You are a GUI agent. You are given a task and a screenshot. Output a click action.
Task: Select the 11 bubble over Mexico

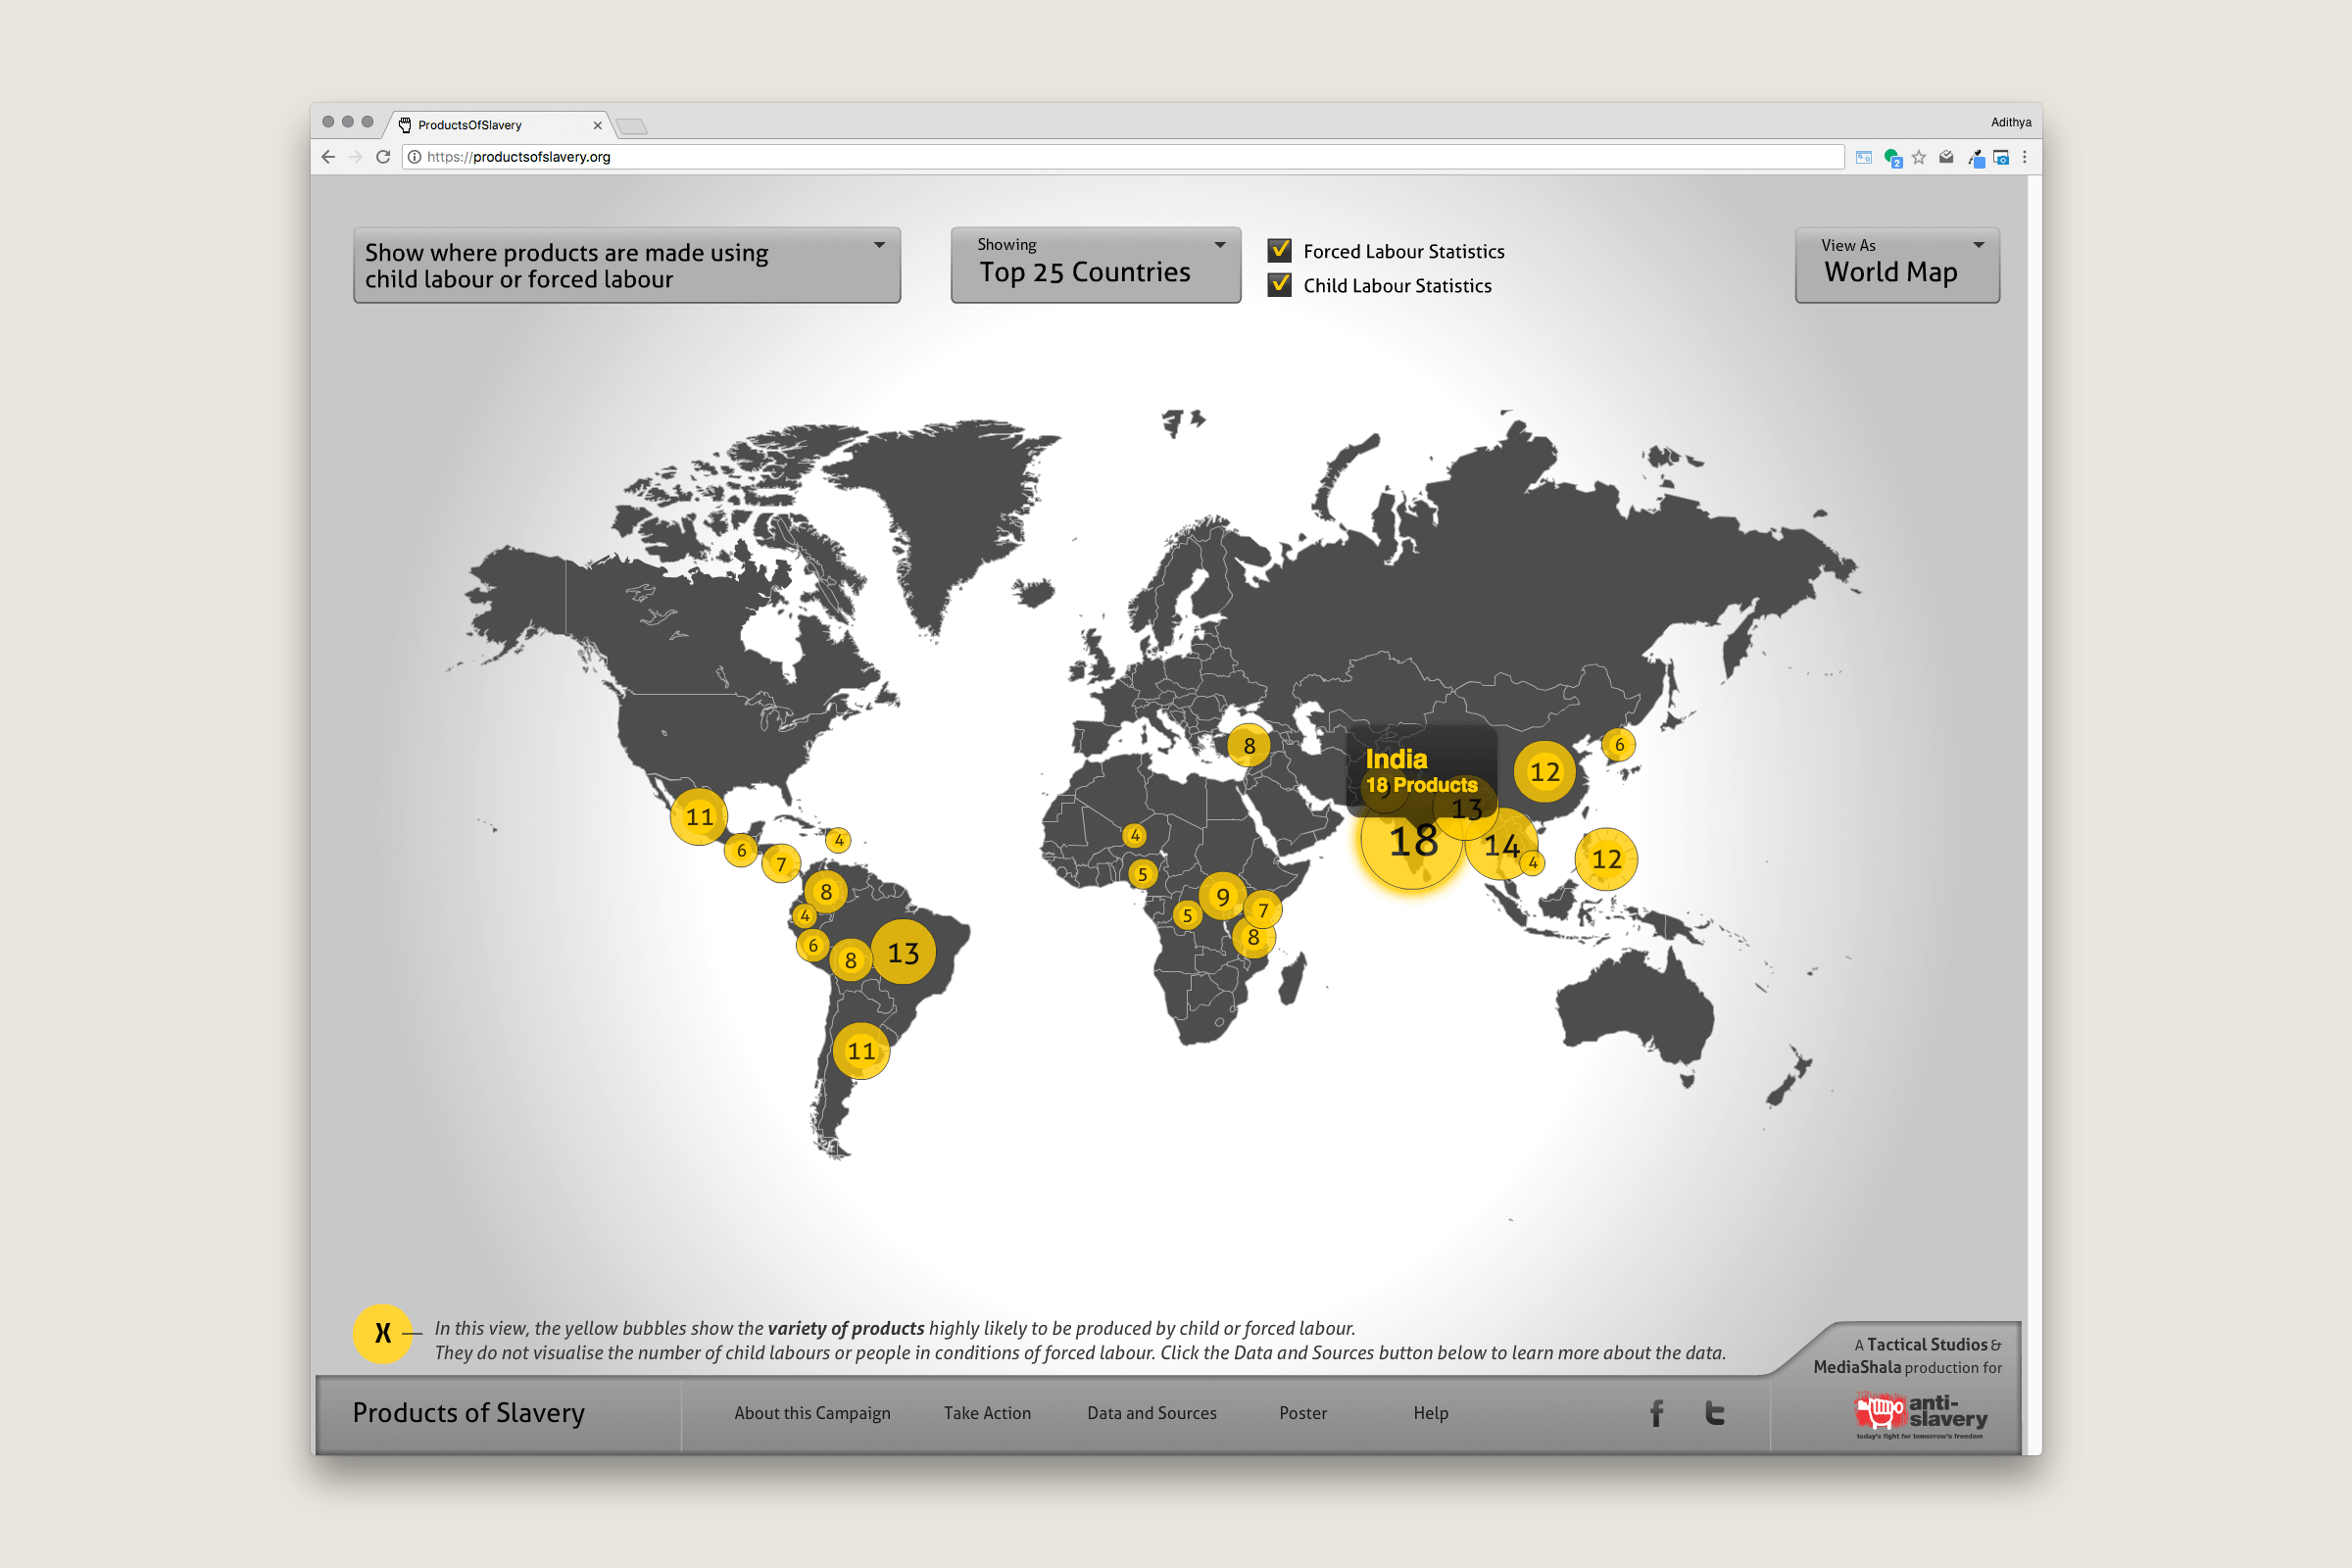coord(699,817)
